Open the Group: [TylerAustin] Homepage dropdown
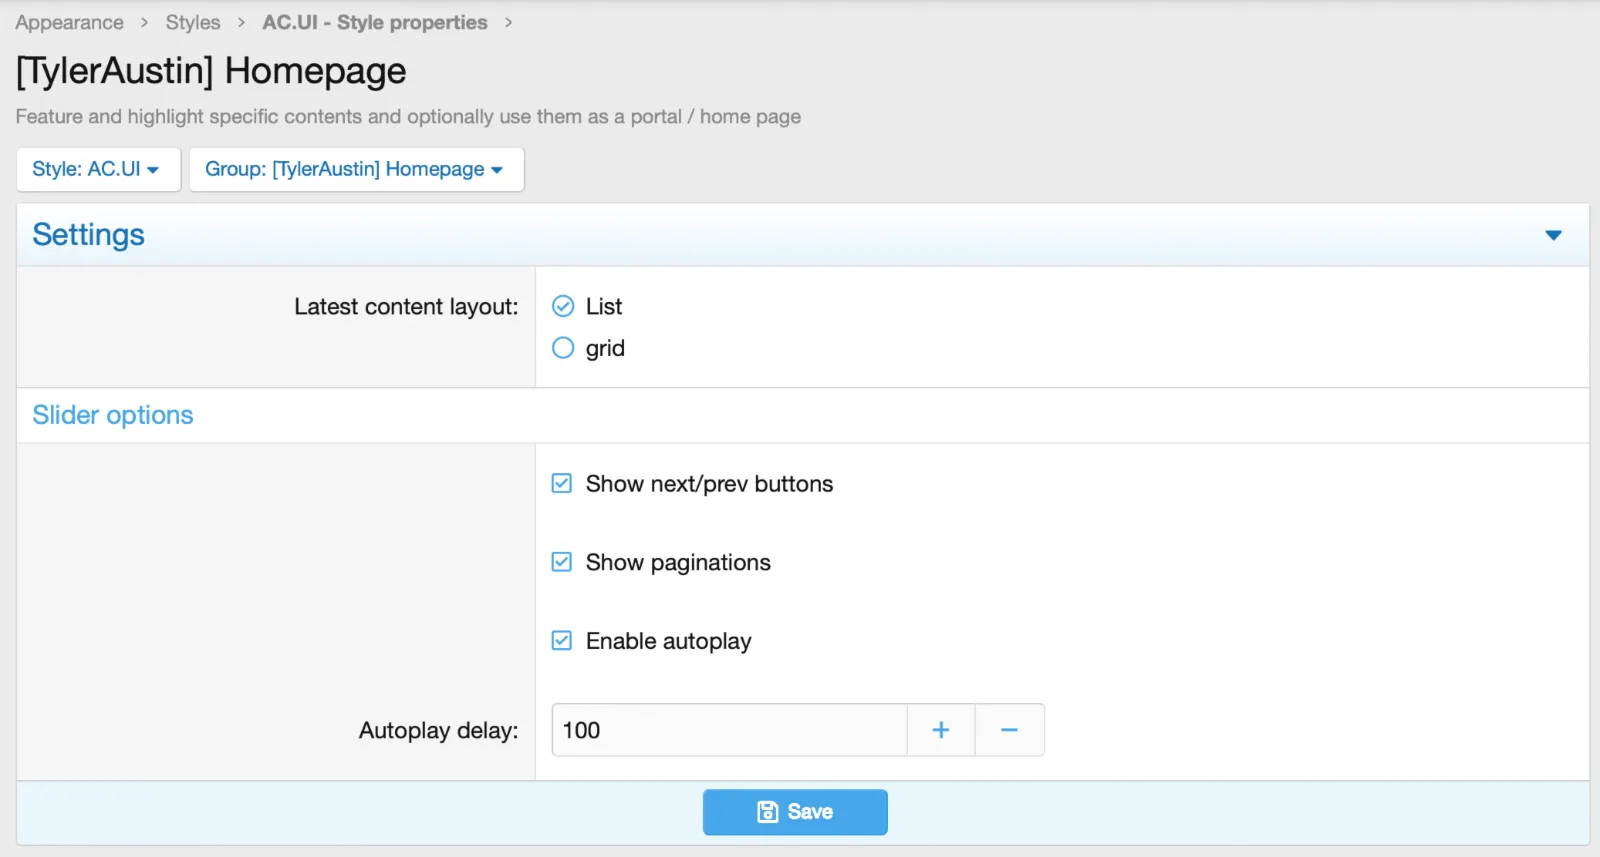The height and width of the screenshot is (857, 1600). coord(355,169)
